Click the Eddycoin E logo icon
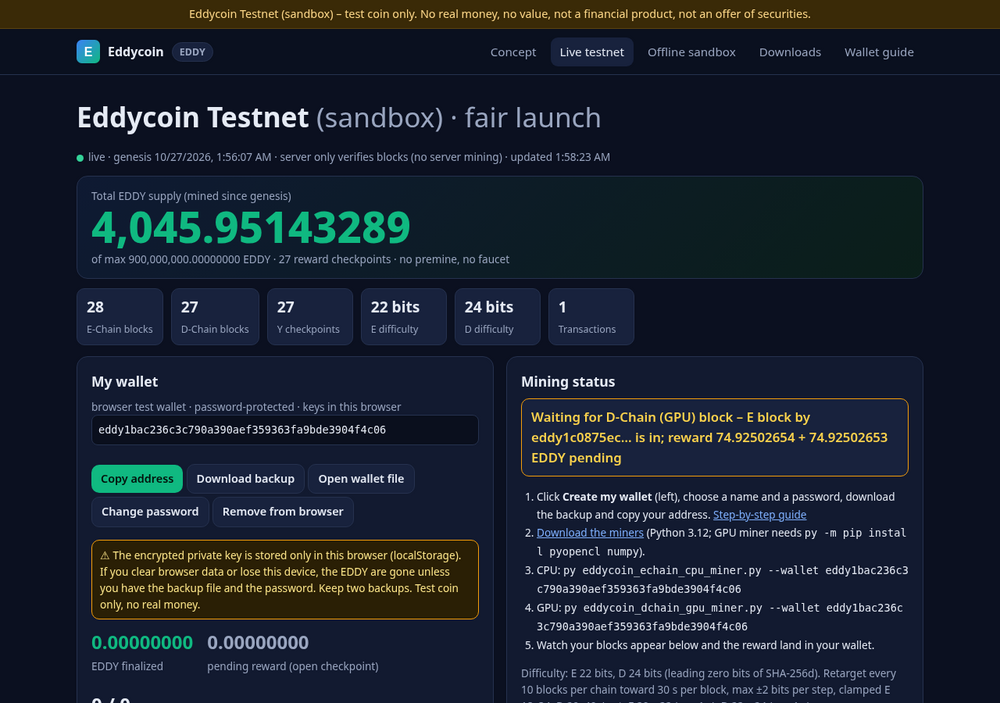The width and height of the screenshot is (1000, 703). (x=88, y=52)
